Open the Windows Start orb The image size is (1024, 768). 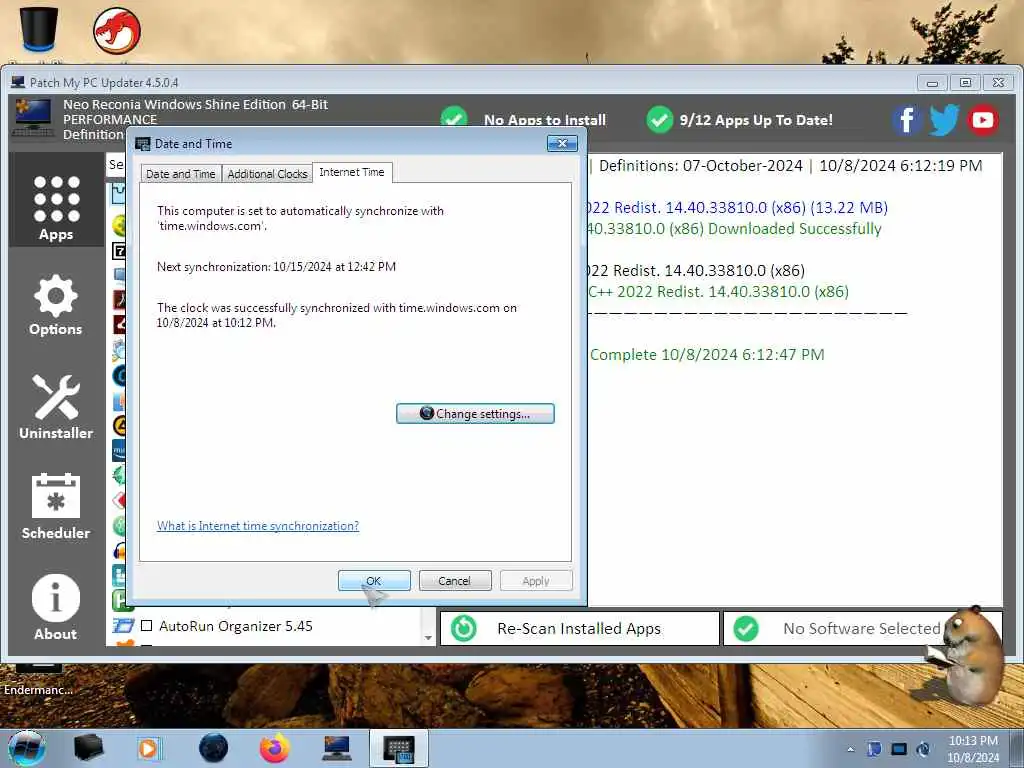(x=27, y=748)
